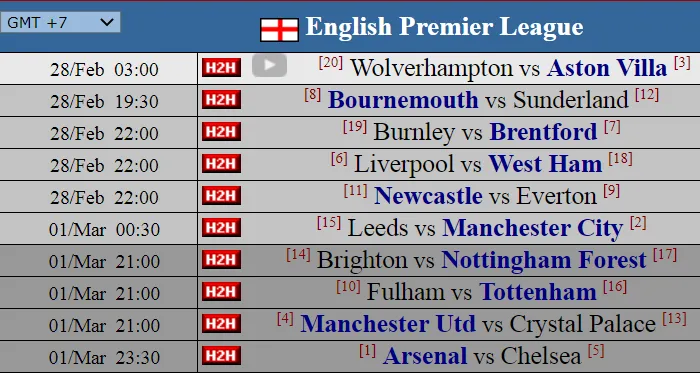The image size is (700, 373).
Task: Open H2H for Bournemouth vs Sunderland
Action: click(x=221, y=99)
